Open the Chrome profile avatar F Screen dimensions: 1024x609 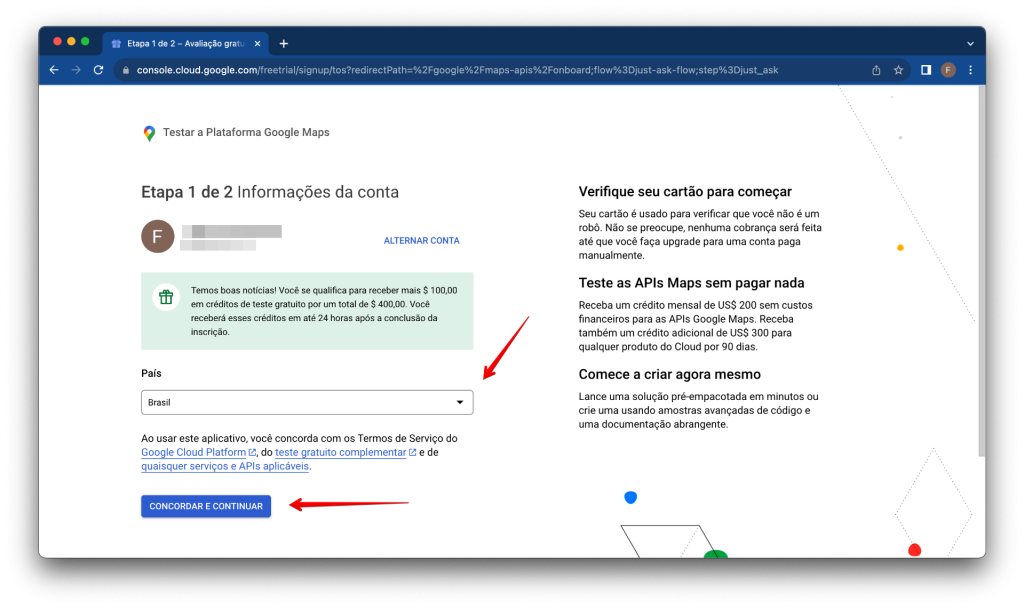(x=948, y=70)
